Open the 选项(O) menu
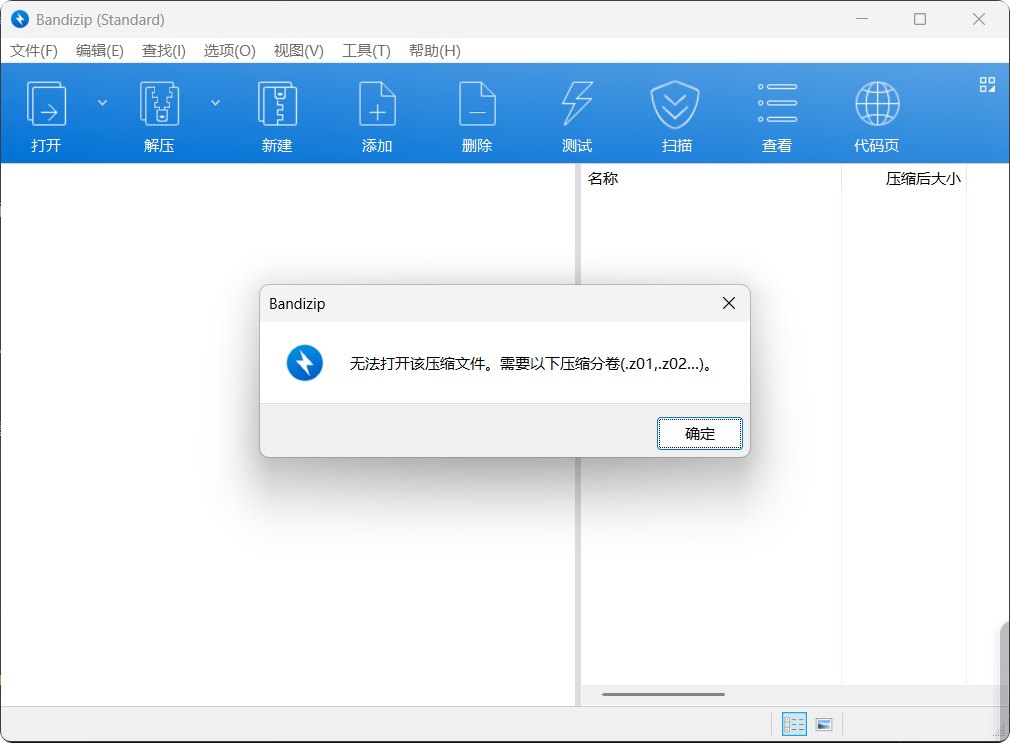 tap(229, 50)
